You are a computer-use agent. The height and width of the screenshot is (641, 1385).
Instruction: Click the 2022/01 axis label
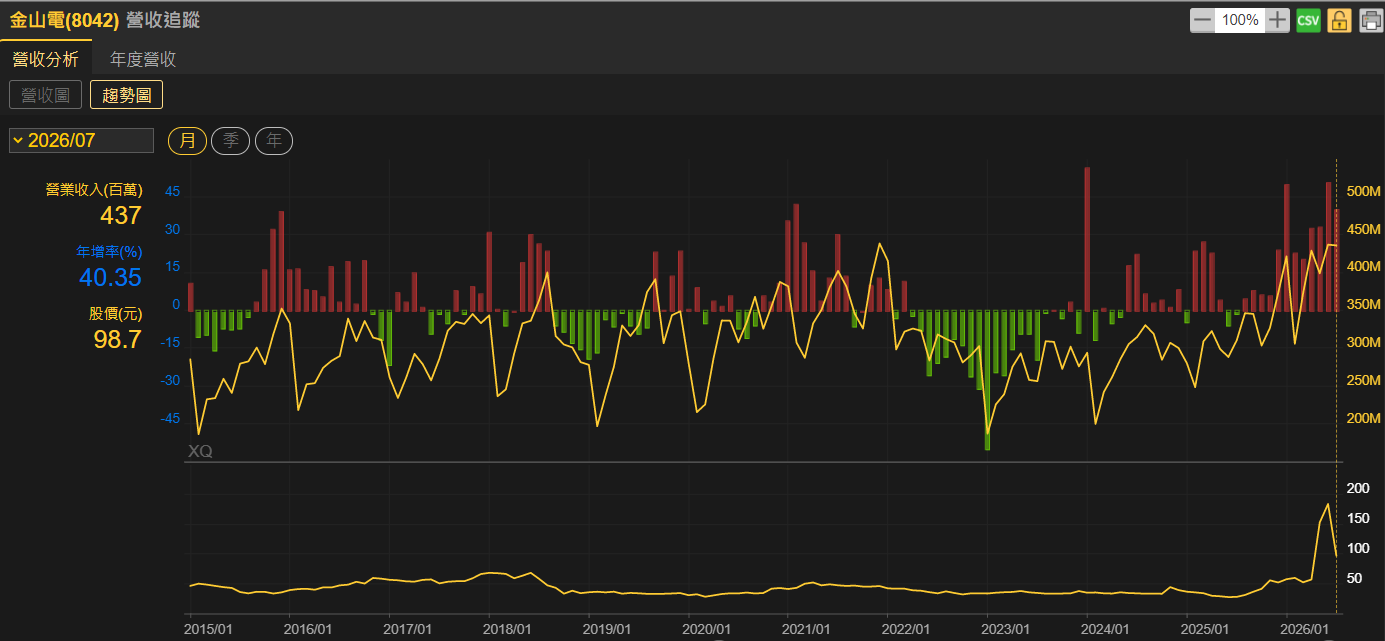tap(906, 629)
